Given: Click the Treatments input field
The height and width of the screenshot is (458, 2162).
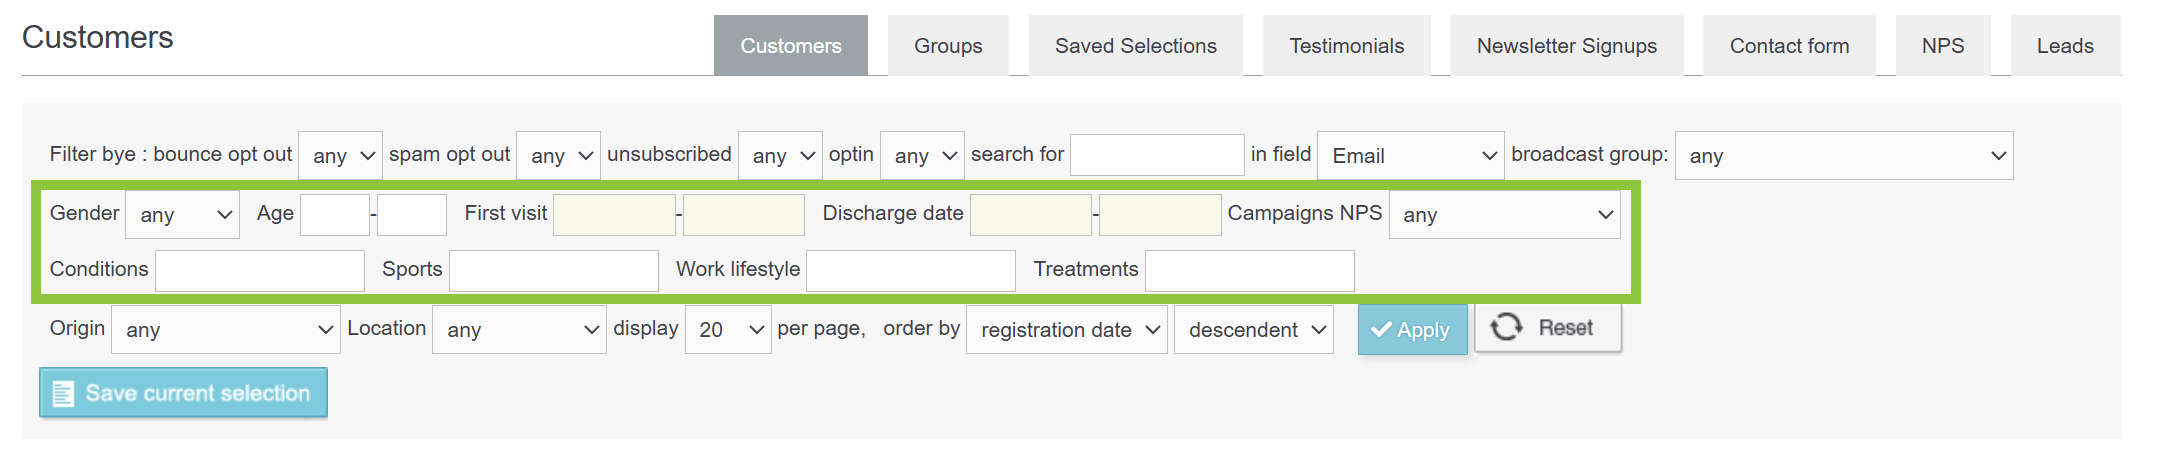Looking at the screenshot, I should tap(1249, 271).
